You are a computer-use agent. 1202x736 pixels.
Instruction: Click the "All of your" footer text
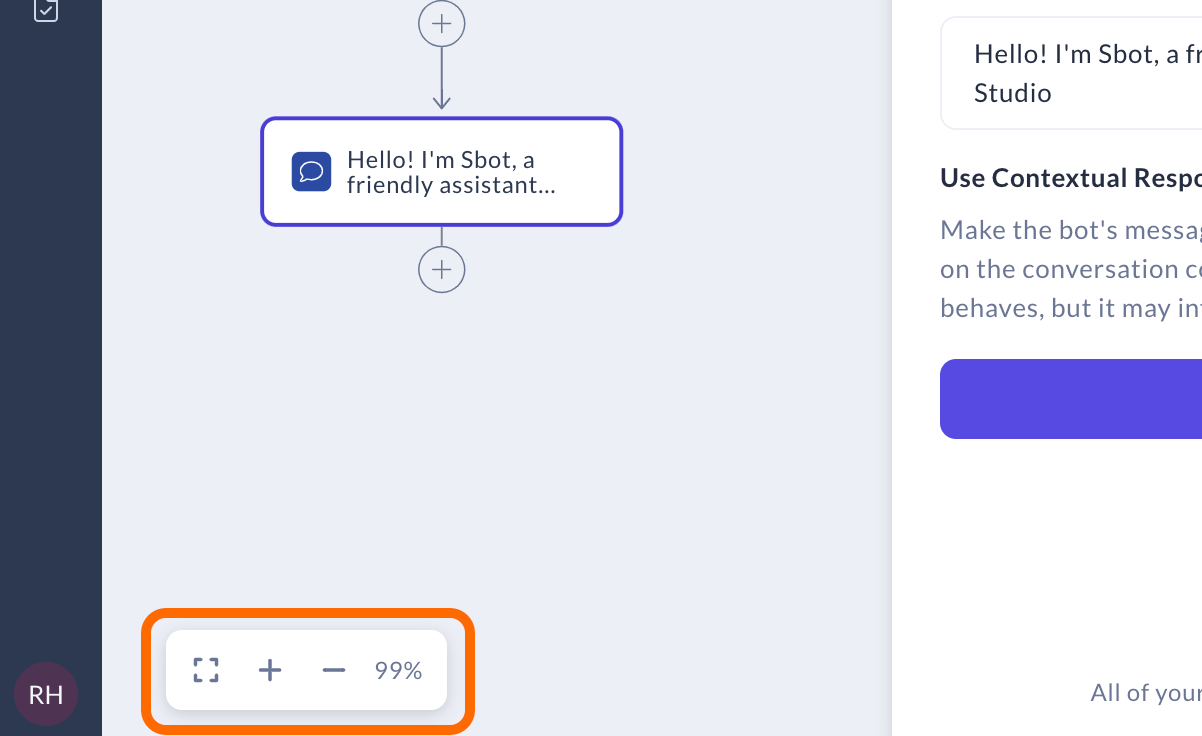(x=1145, y=692)
